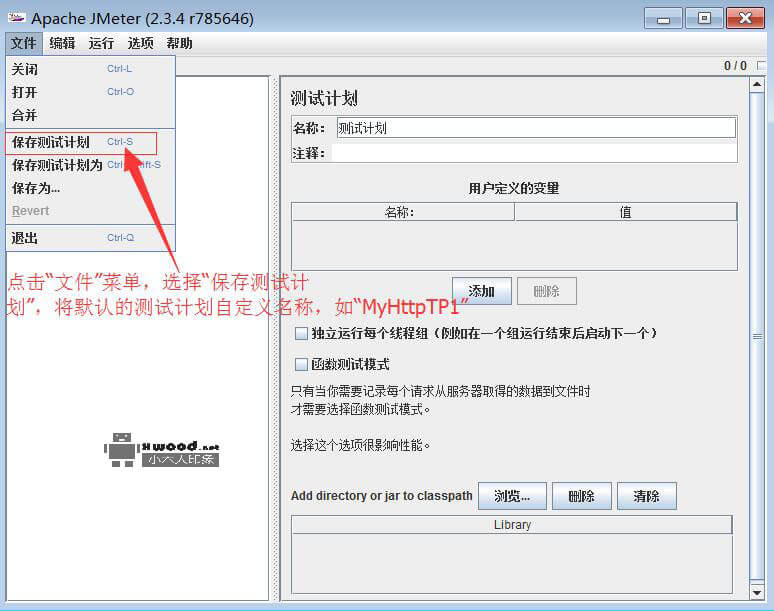Click the classpath 删除 button
Viewport: 774px width, 611px height.
pos(581,496)
